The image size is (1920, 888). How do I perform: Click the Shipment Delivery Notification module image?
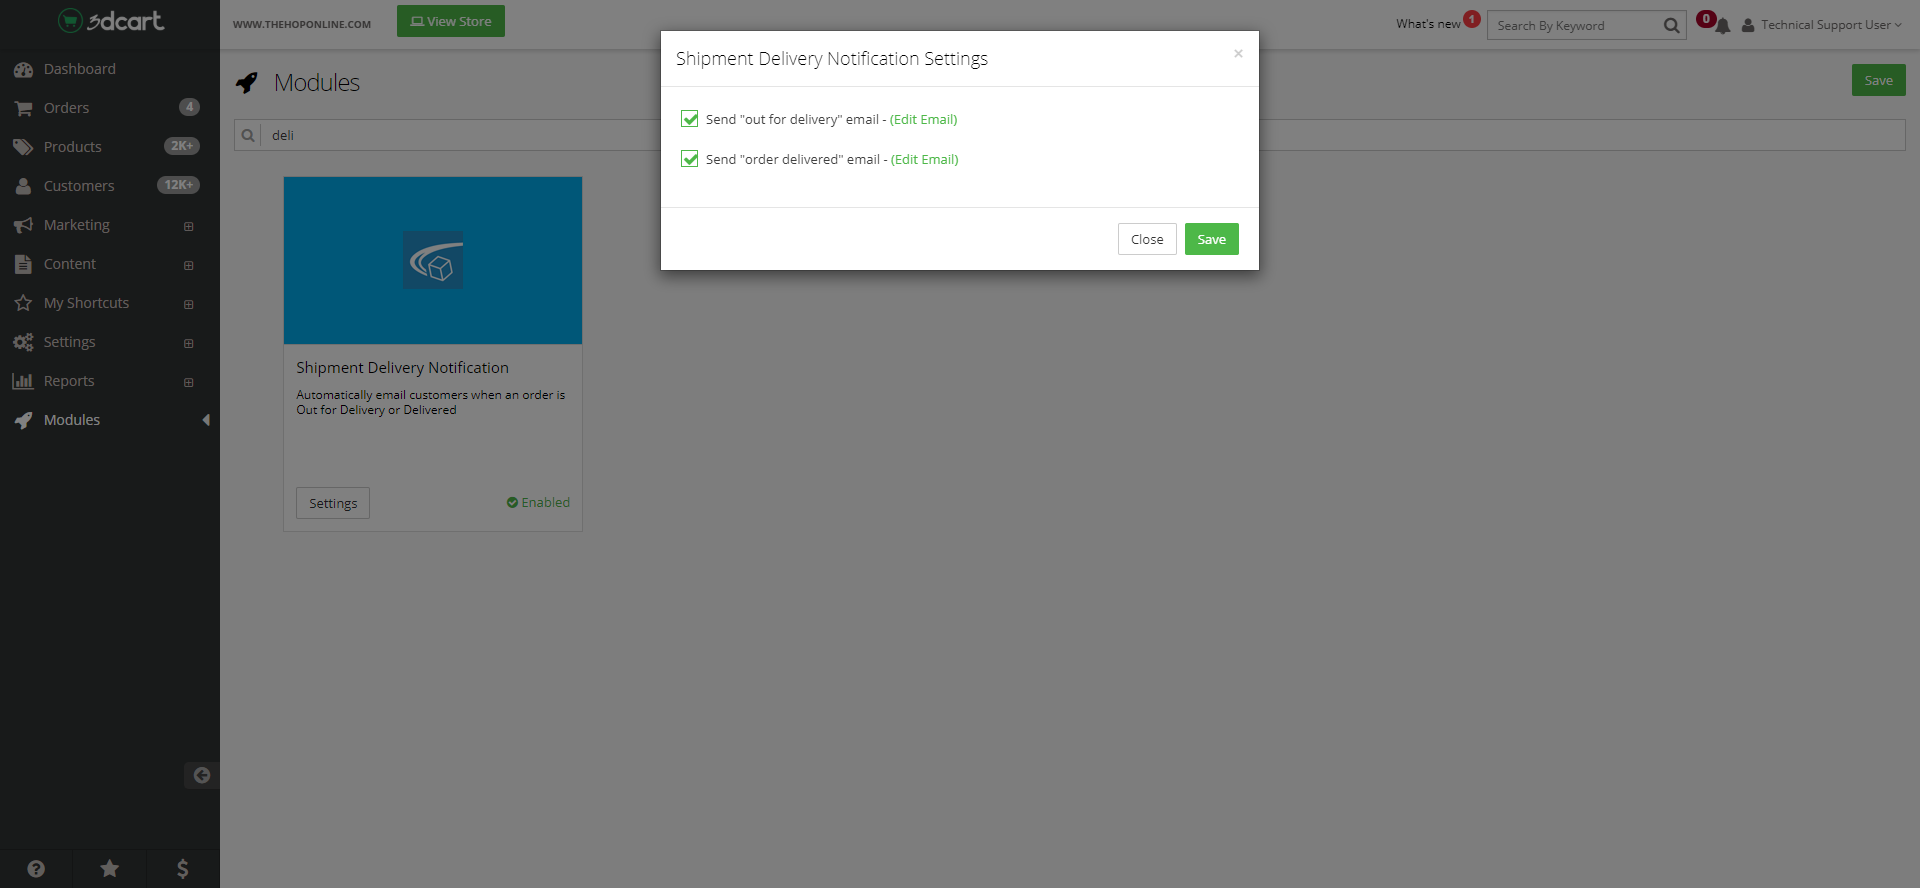point(433,261)
